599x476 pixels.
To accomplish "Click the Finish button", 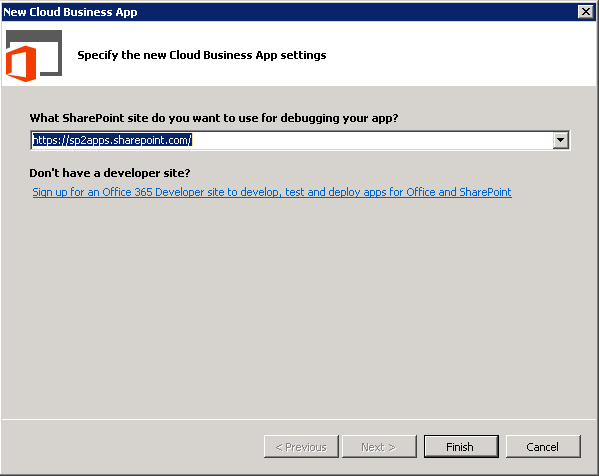I will point(461,446).
